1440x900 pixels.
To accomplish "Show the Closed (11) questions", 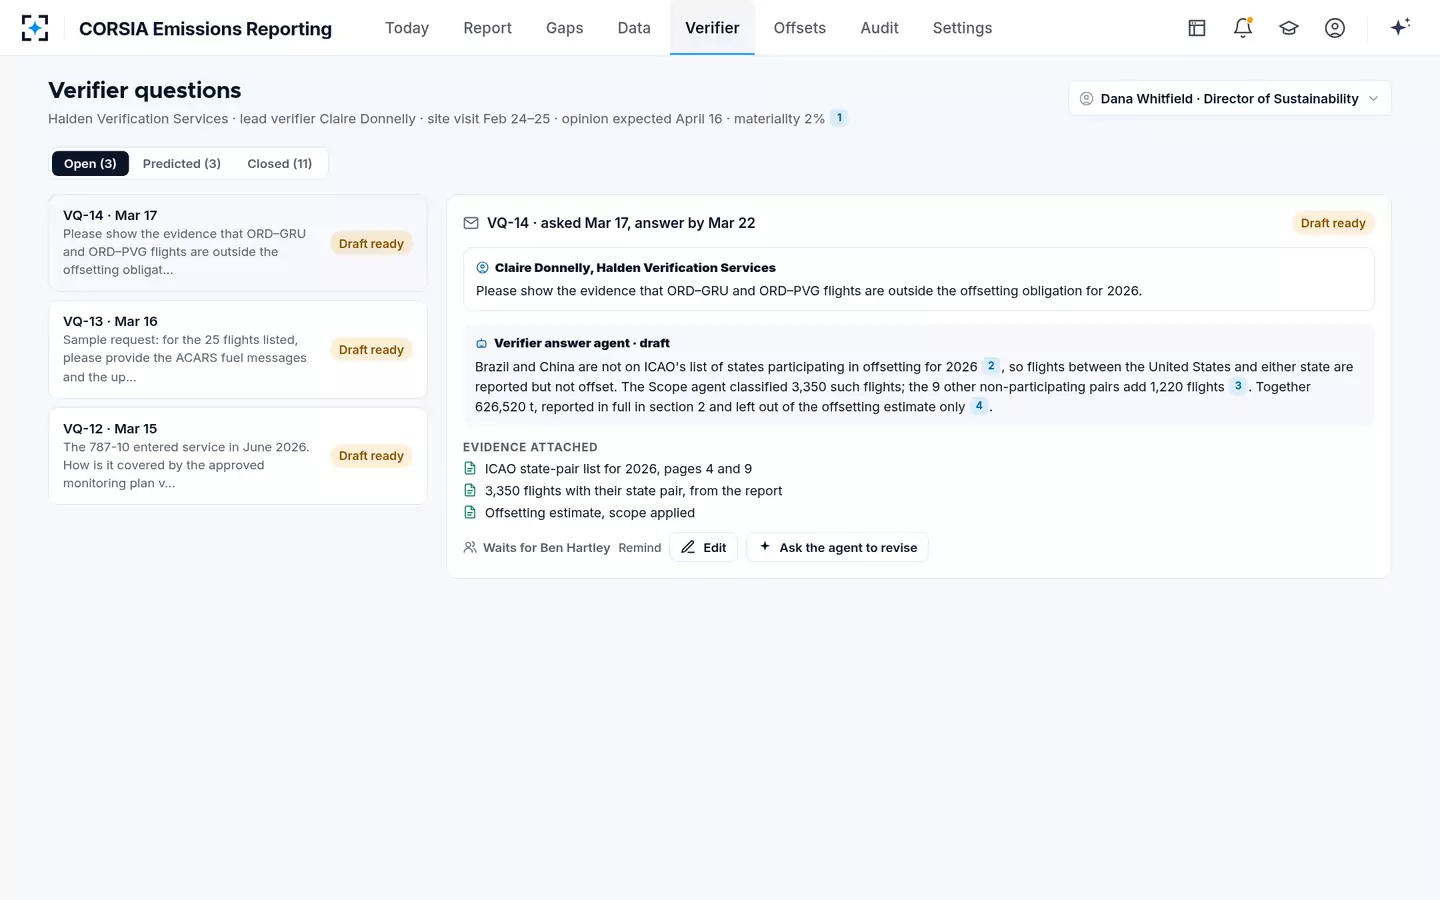I will 280,164.
